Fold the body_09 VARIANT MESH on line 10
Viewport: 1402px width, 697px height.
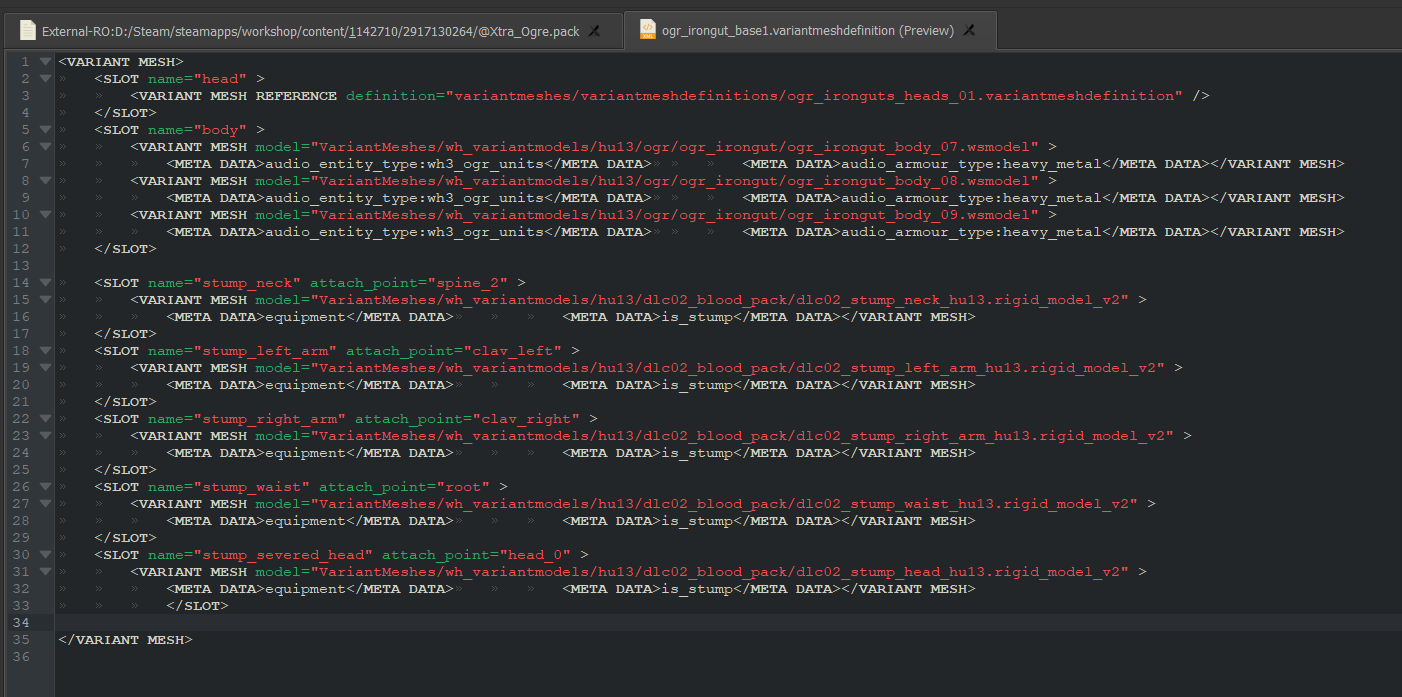pyautogui.click(x=45, y=214)
